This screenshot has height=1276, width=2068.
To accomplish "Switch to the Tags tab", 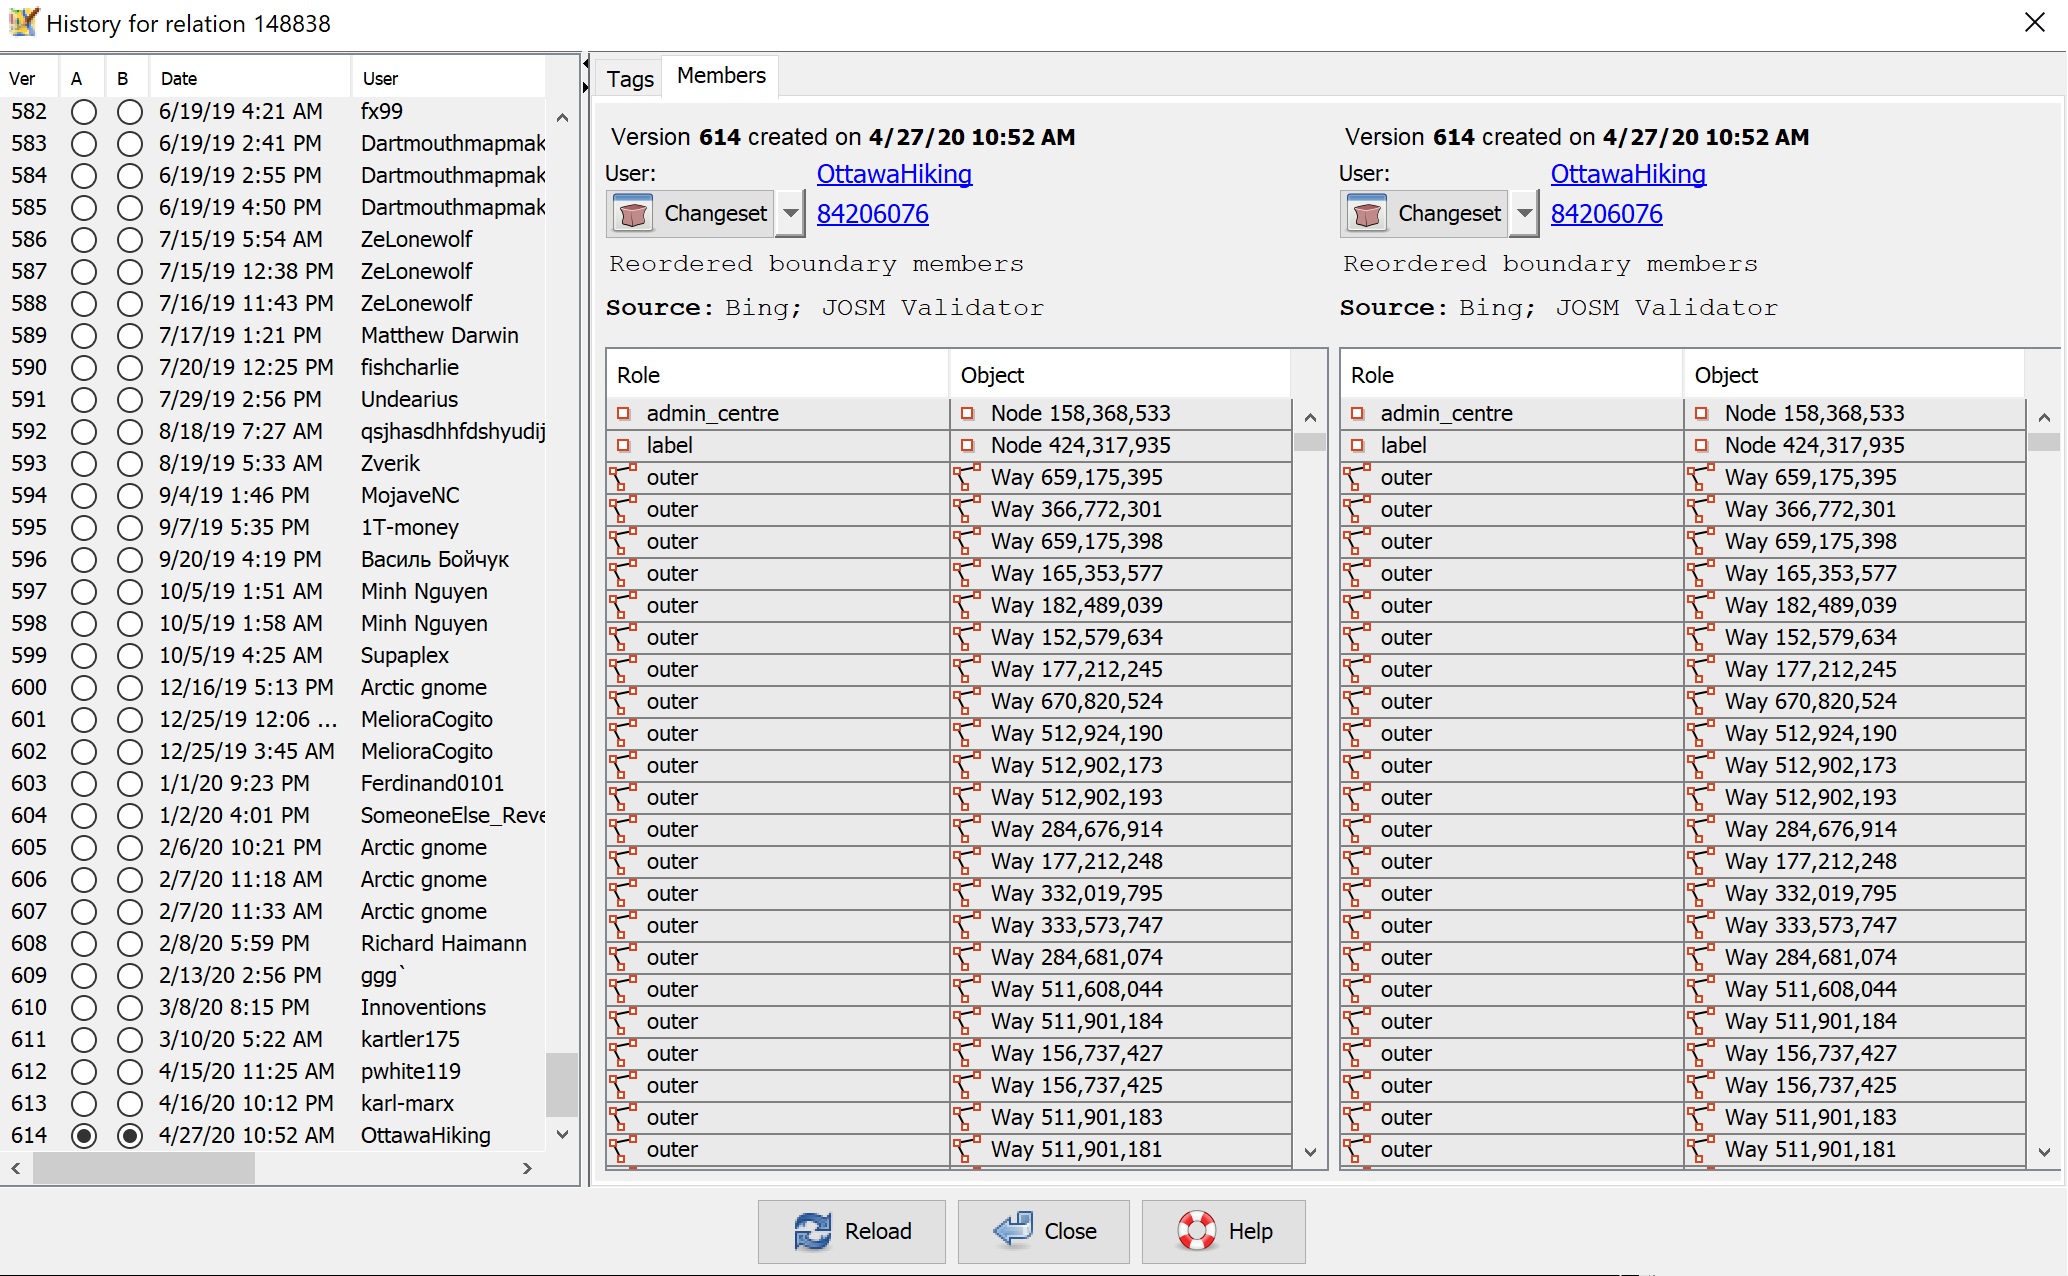I will click(629, 79).
